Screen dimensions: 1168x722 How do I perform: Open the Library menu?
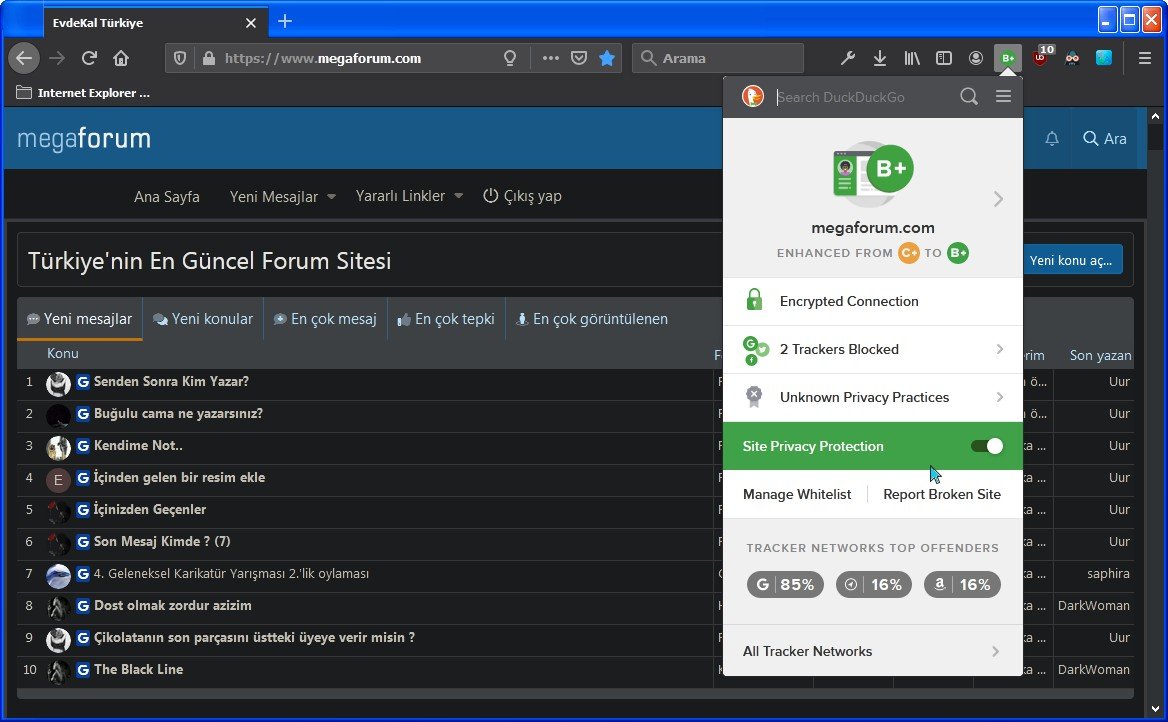click(x=912, y=58)
